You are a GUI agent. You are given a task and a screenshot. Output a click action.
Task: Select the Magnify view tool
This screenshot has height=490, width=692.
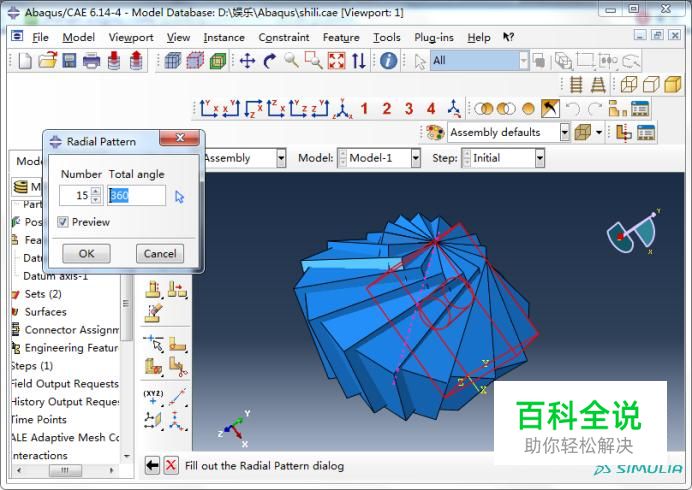click(291, 60)
